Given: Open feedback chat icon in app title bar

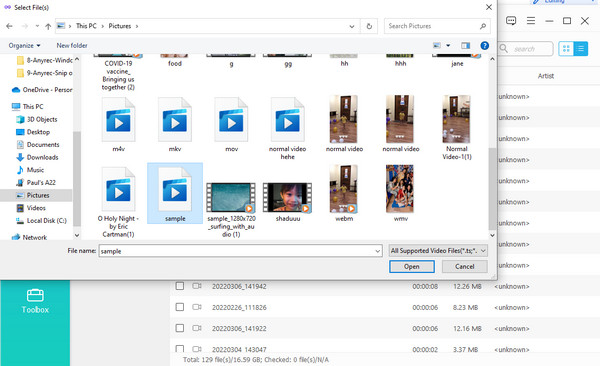Looking at the screenshot, I should click(511, 20).
